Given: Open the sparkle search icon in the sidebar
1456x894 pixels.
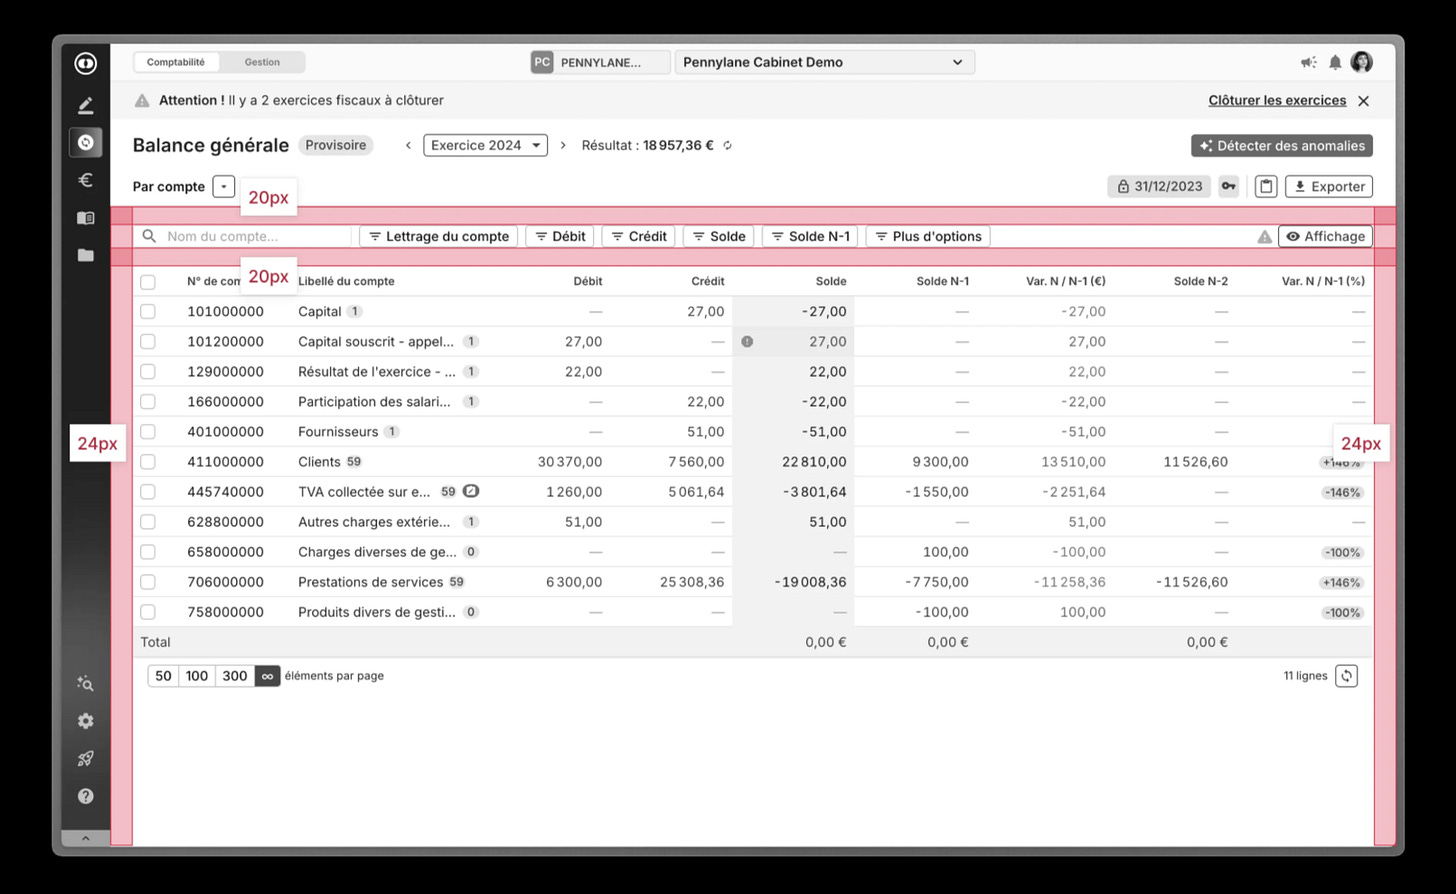Looking at the screenshot, I should tap(86, 683).
